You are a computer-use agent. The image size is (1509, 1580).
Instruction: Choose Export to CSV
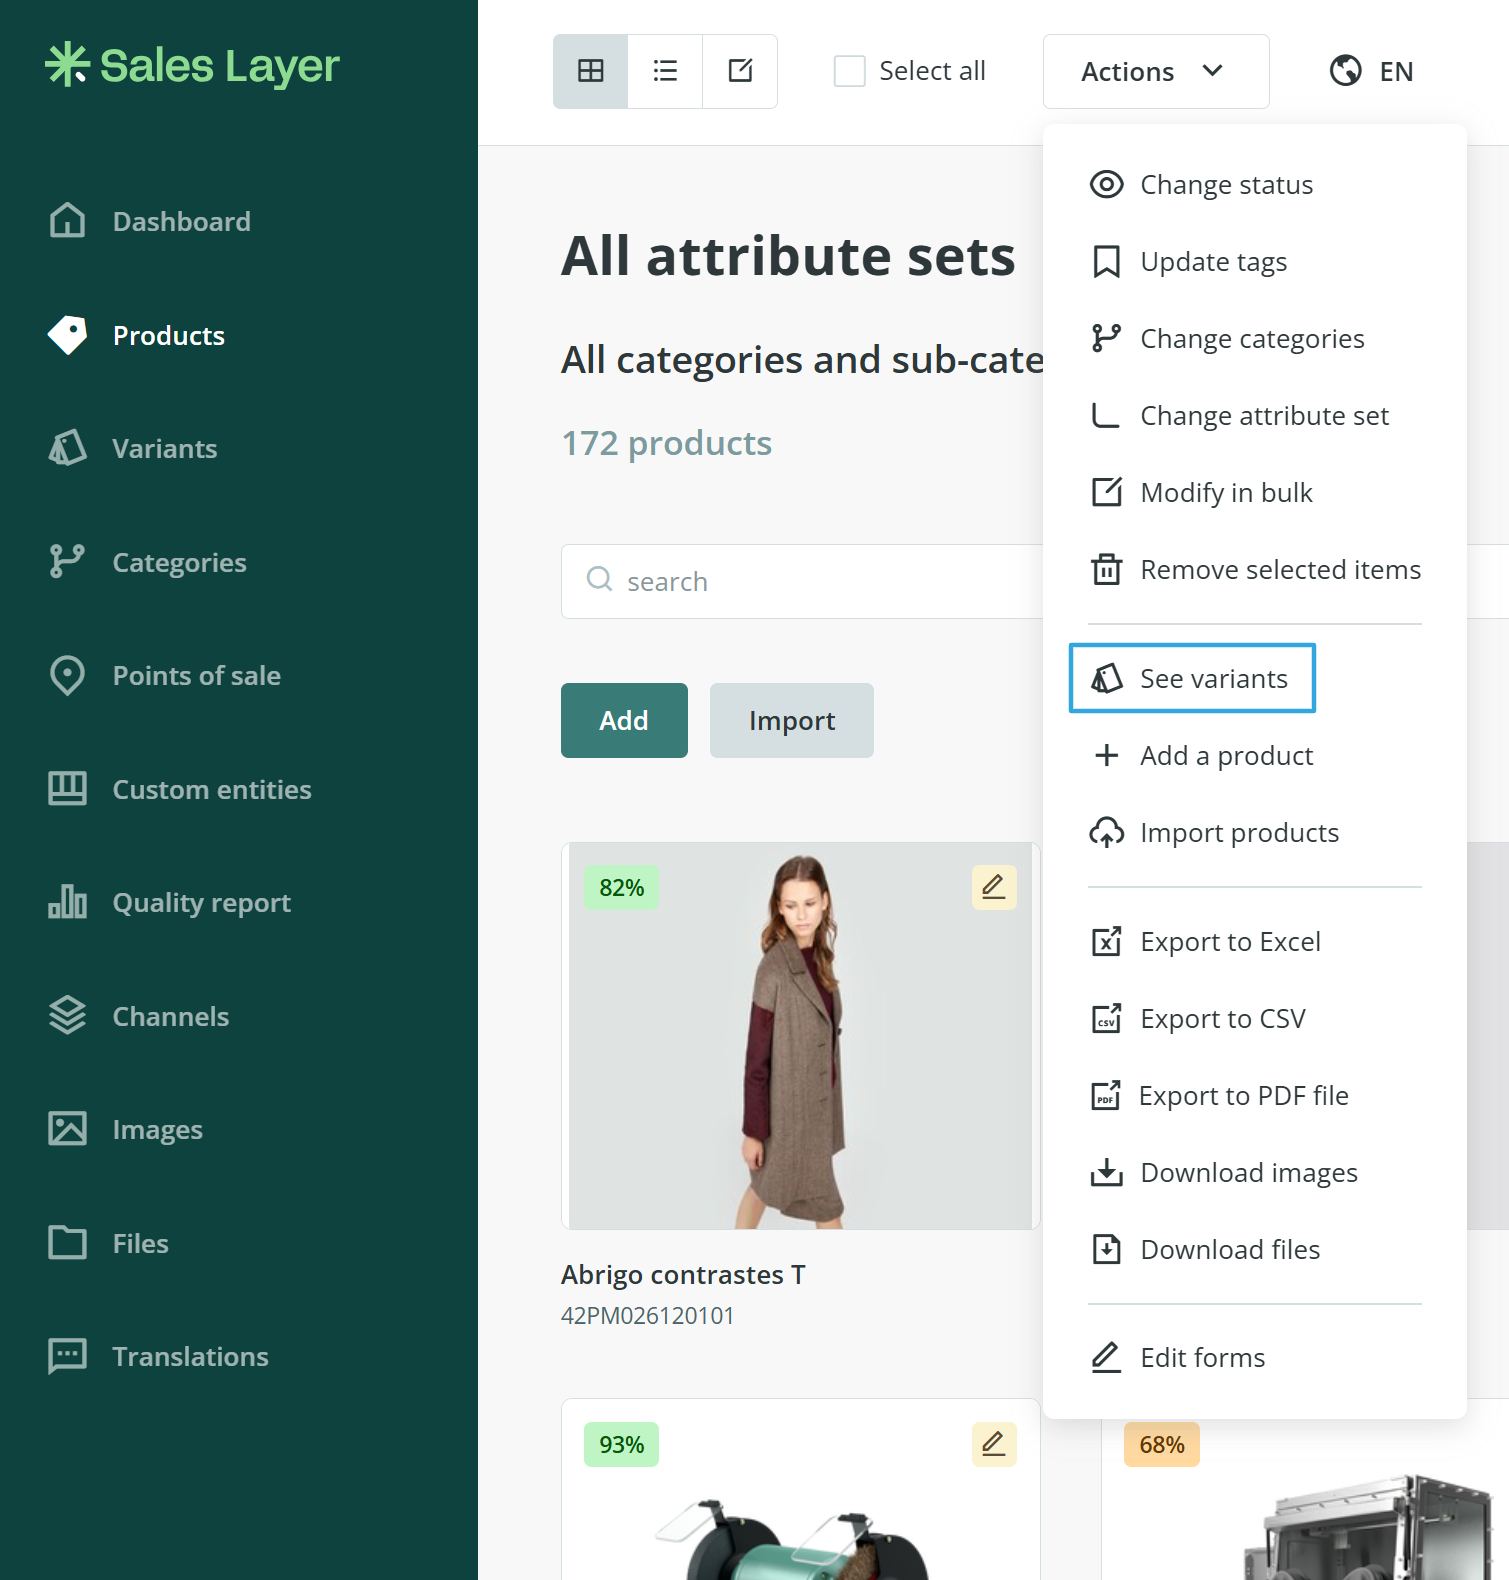[x=1197, y=1018]
